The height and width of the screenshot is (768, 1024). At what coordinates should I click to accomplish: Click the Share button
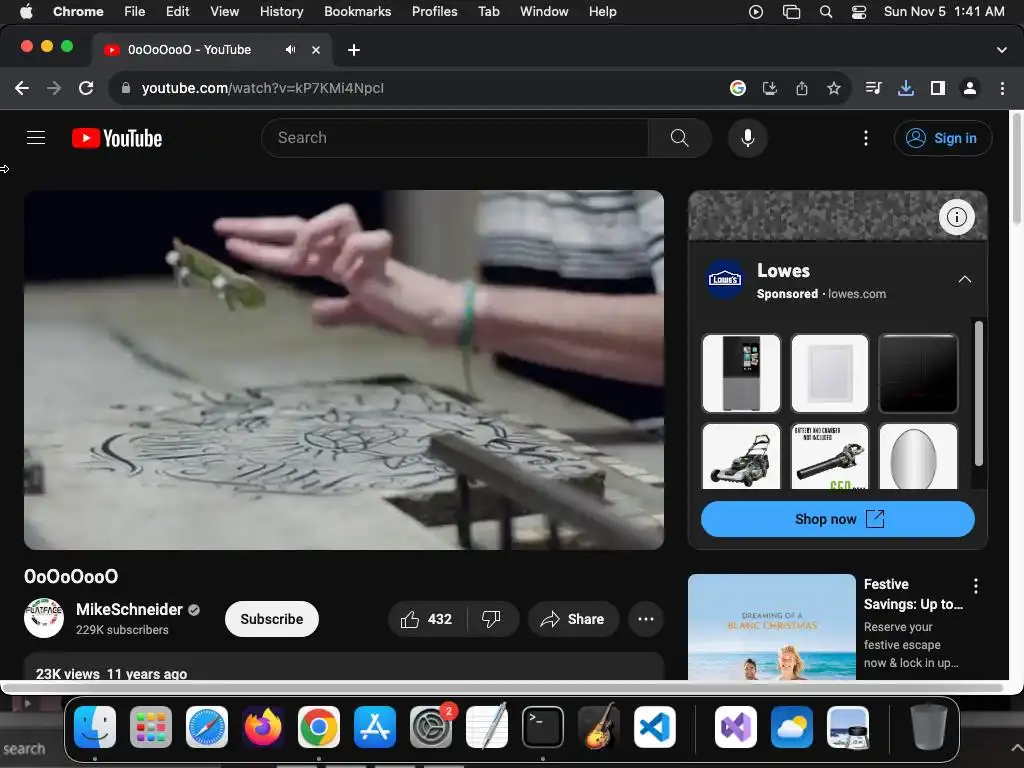click(573, 619)
